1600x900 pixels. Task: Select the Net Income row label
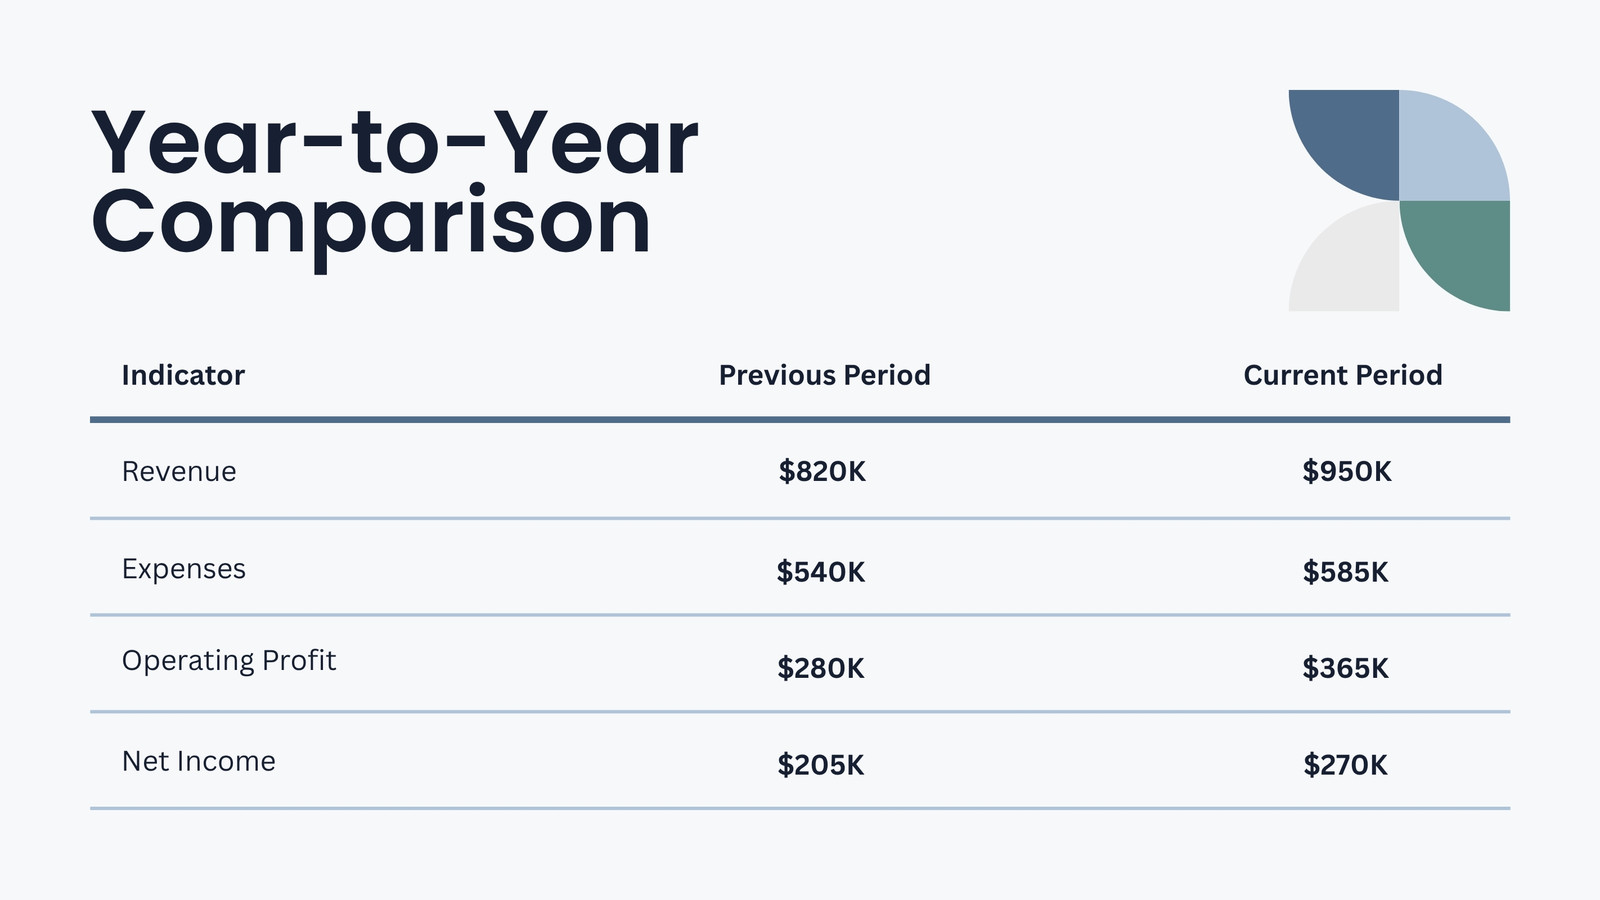tap(198, 761)
